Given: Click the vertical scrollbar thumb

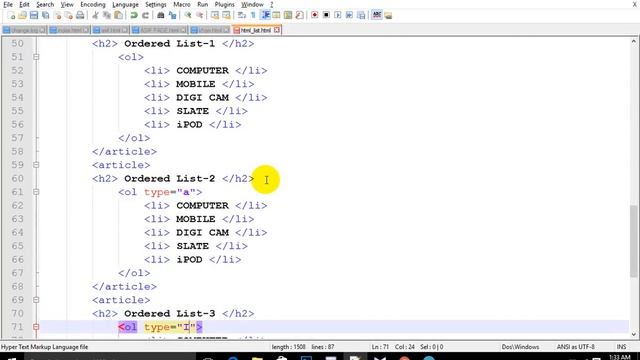Looking at the screenshot, I should tap(633, 241).
